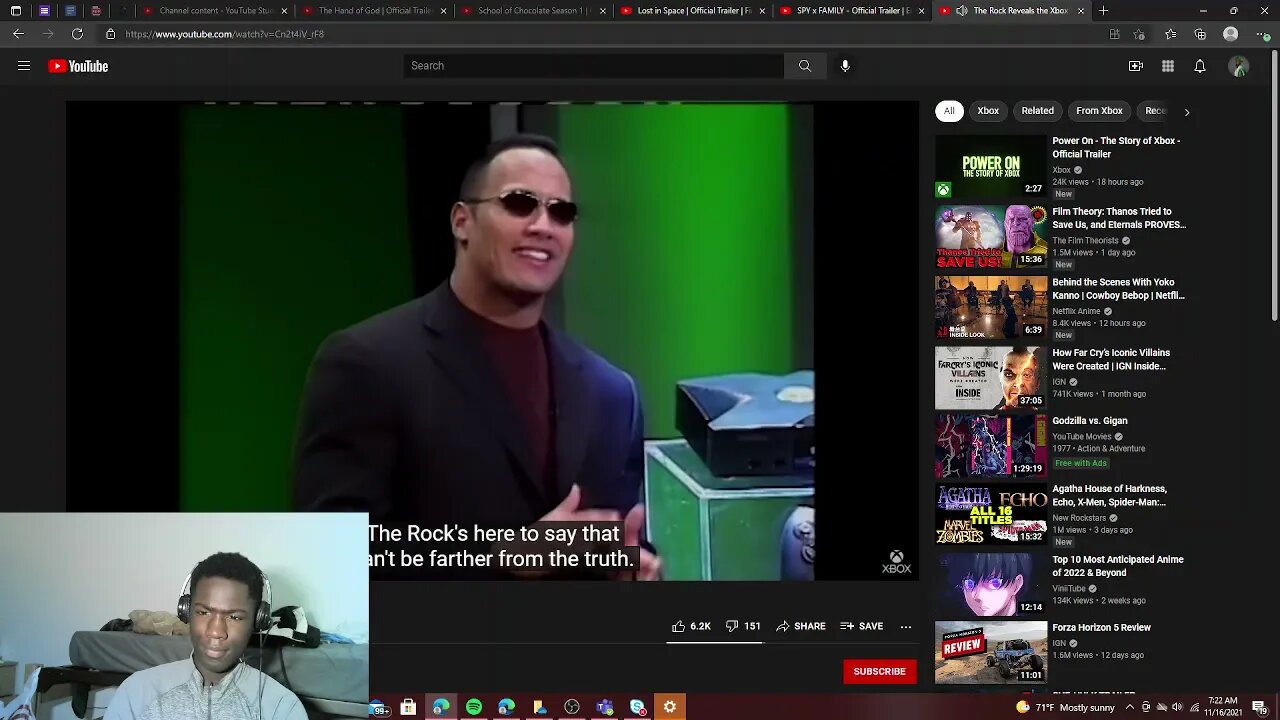Open Settings gear on the taskbar
The image size is (1280, 720).
670,707
